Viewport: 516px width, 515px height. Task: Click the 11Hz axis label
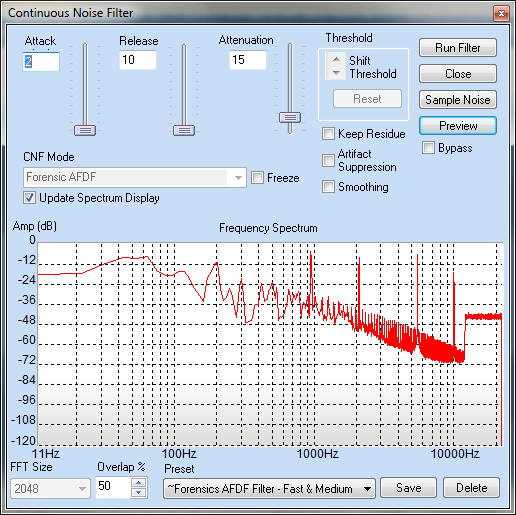[x=46, y=454]
